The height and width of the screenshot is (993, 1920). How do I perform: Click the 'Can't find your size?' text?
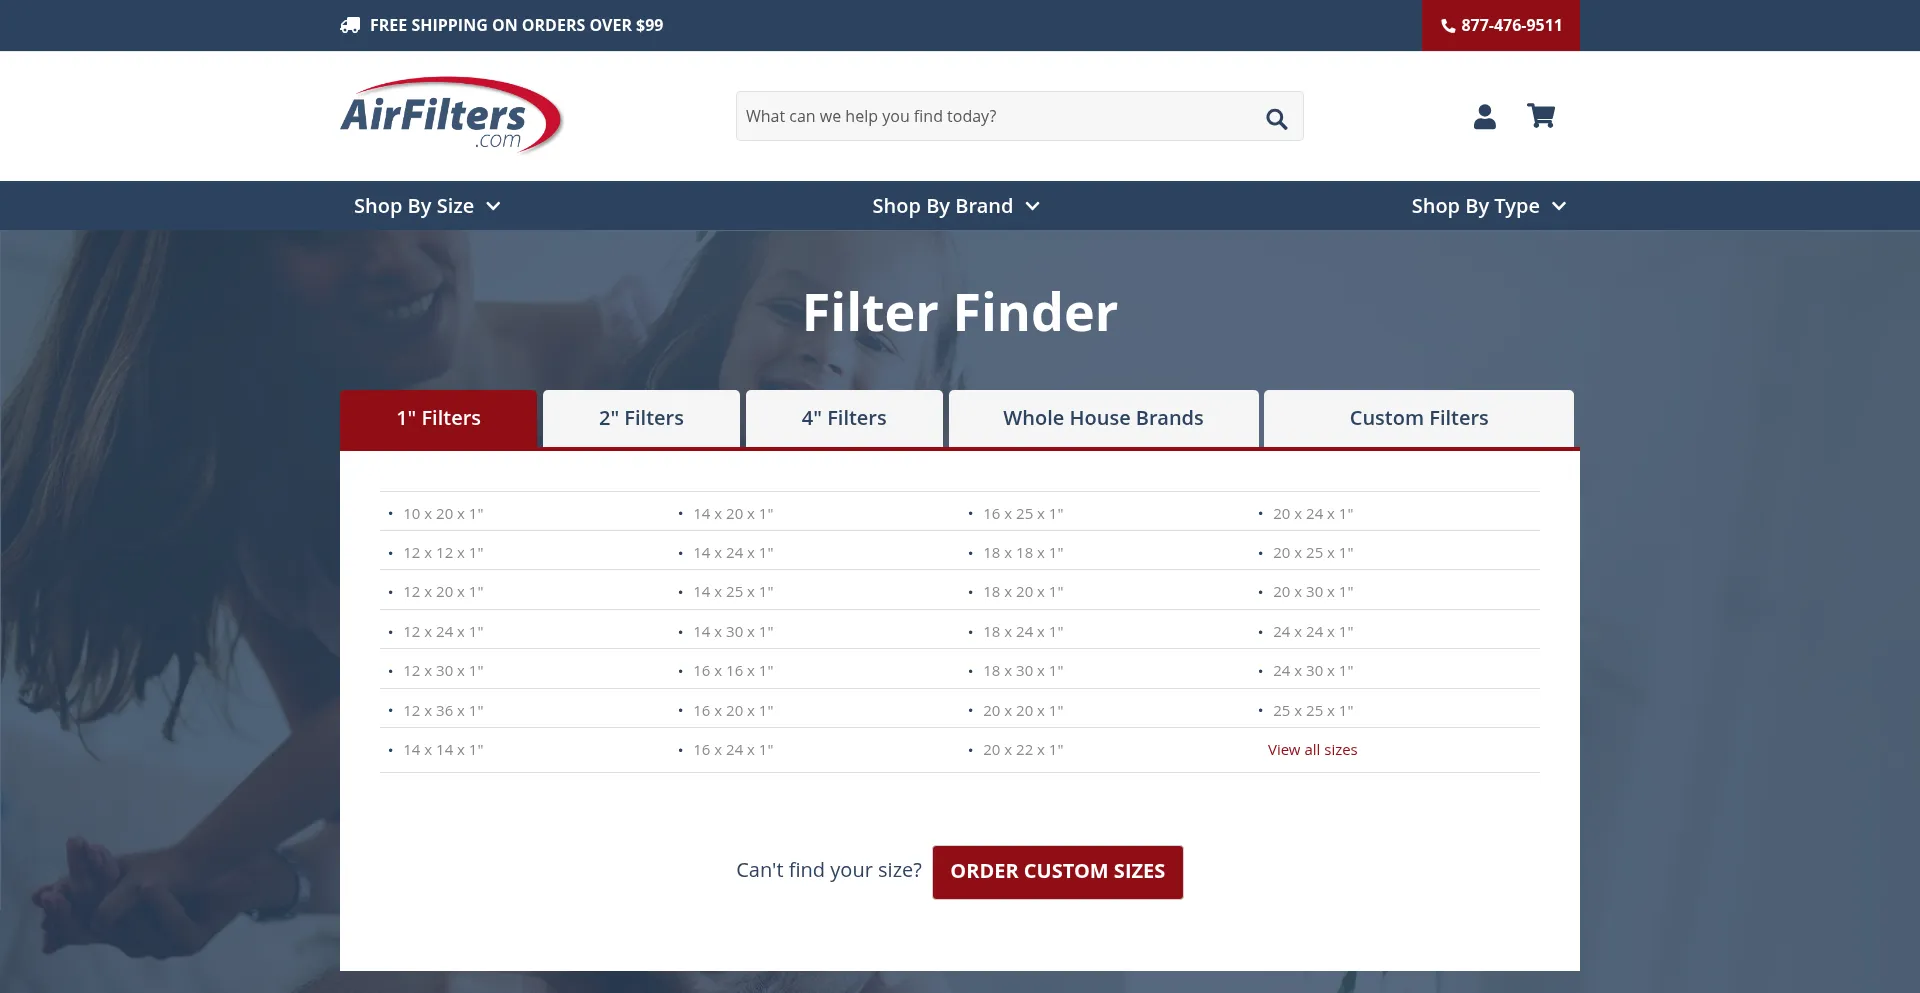[829, 870]
